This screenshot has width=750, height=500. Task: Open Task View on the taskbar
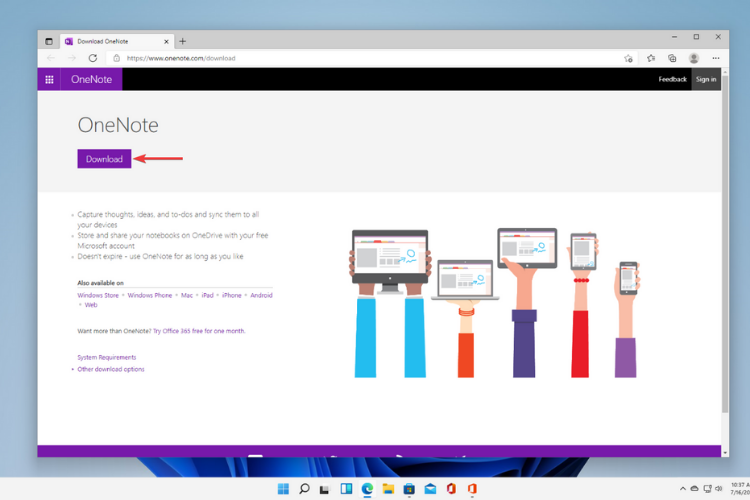(x=325, y=489)
